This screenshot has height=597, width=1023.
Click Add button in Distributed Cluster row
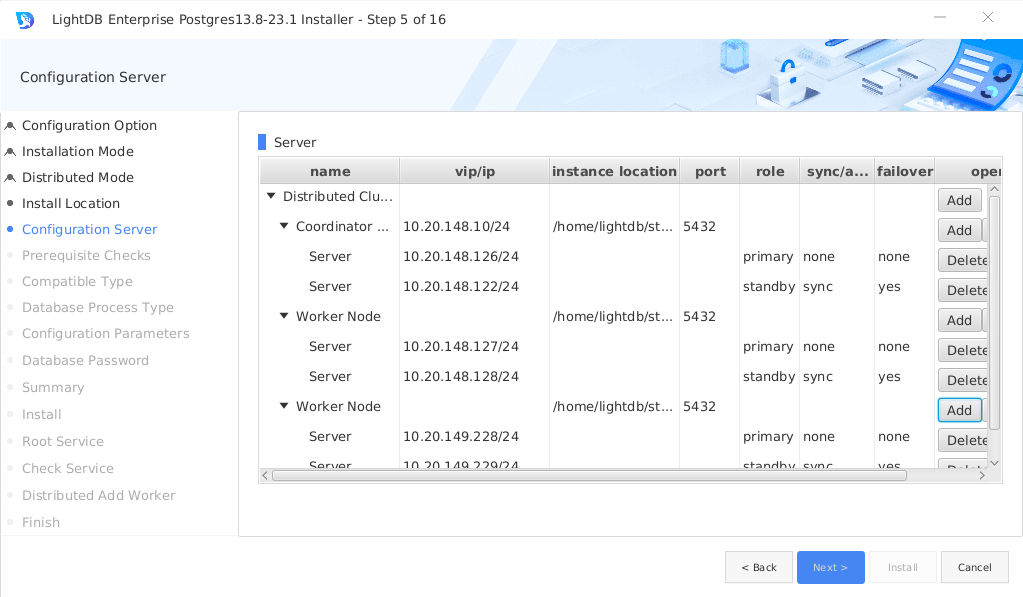959,200
